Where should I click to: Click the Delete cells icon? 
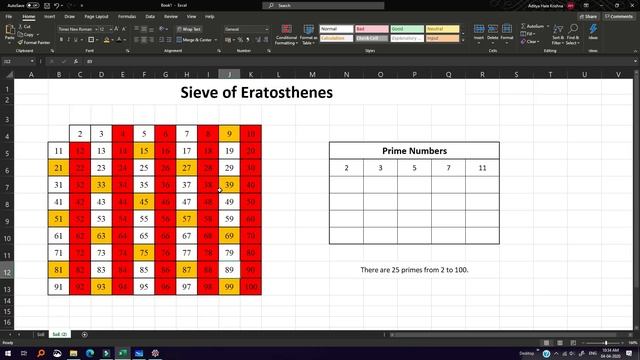(493, 29)
